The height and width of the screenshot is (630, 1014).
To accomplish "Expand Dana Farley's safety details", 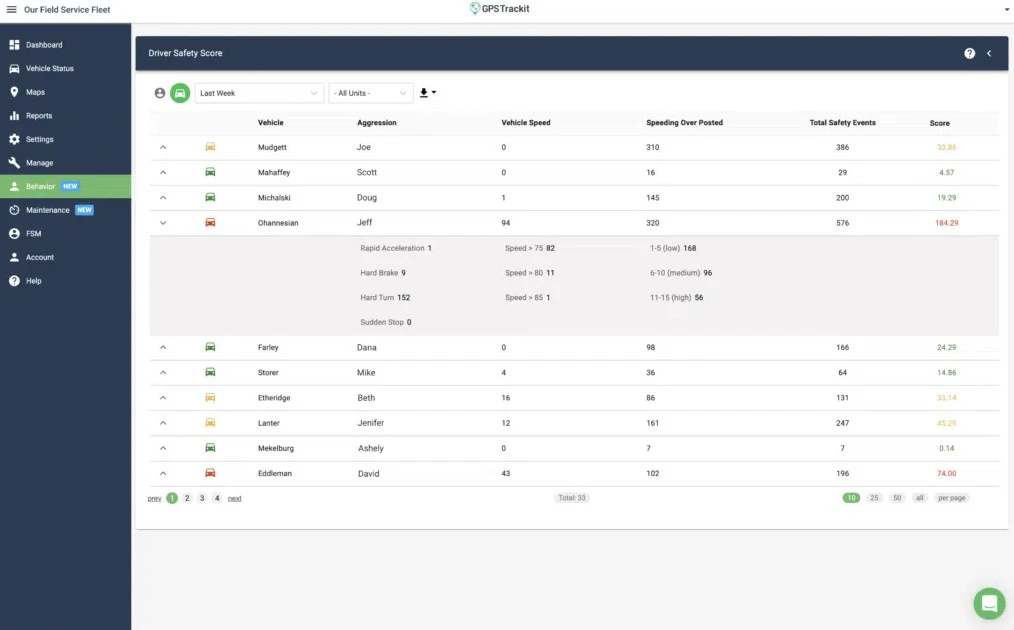I will [x=163, y=347].
